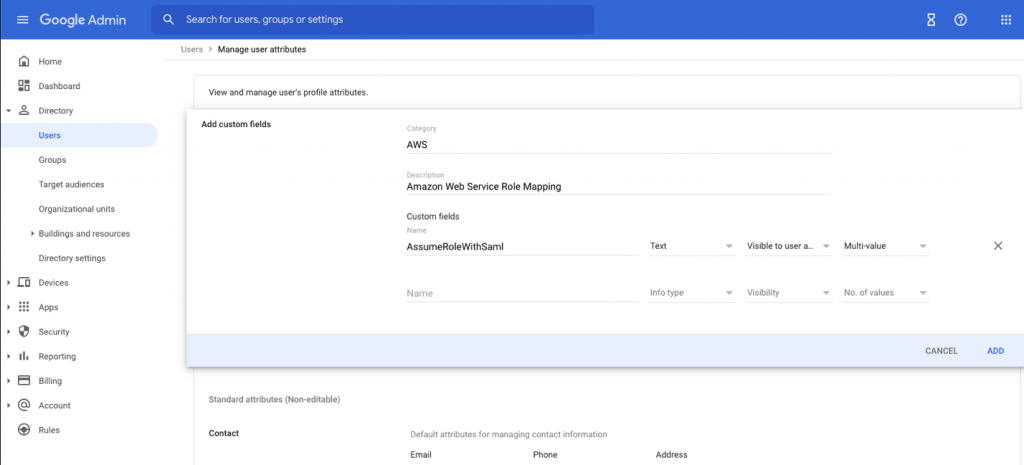1024x465 pixels.
Task: Click the Account at-sign icon
Action: coord(24,405)
